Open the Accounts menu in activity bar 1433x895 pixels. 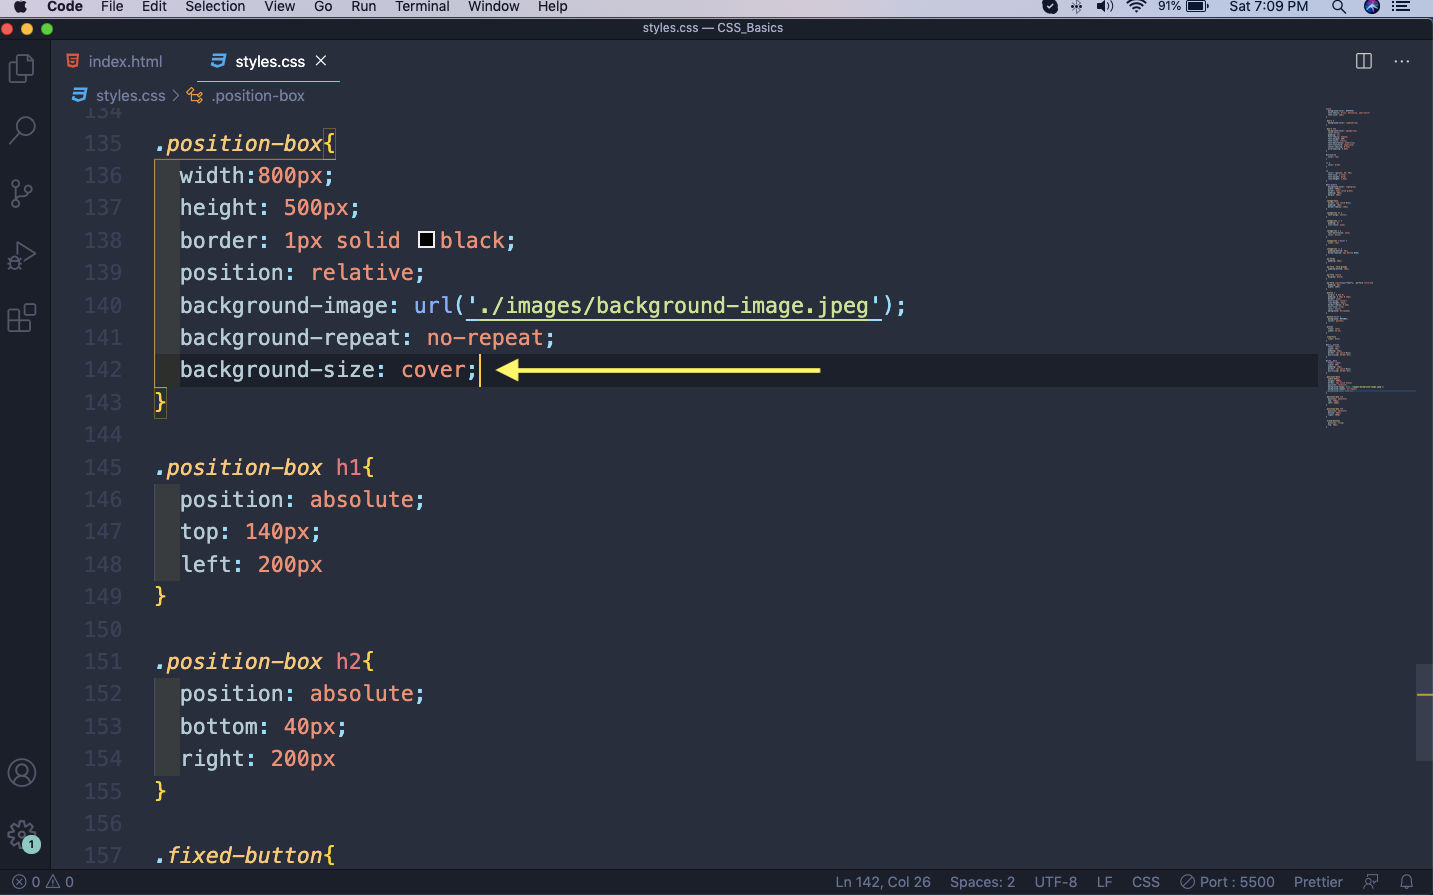(21, 773)
